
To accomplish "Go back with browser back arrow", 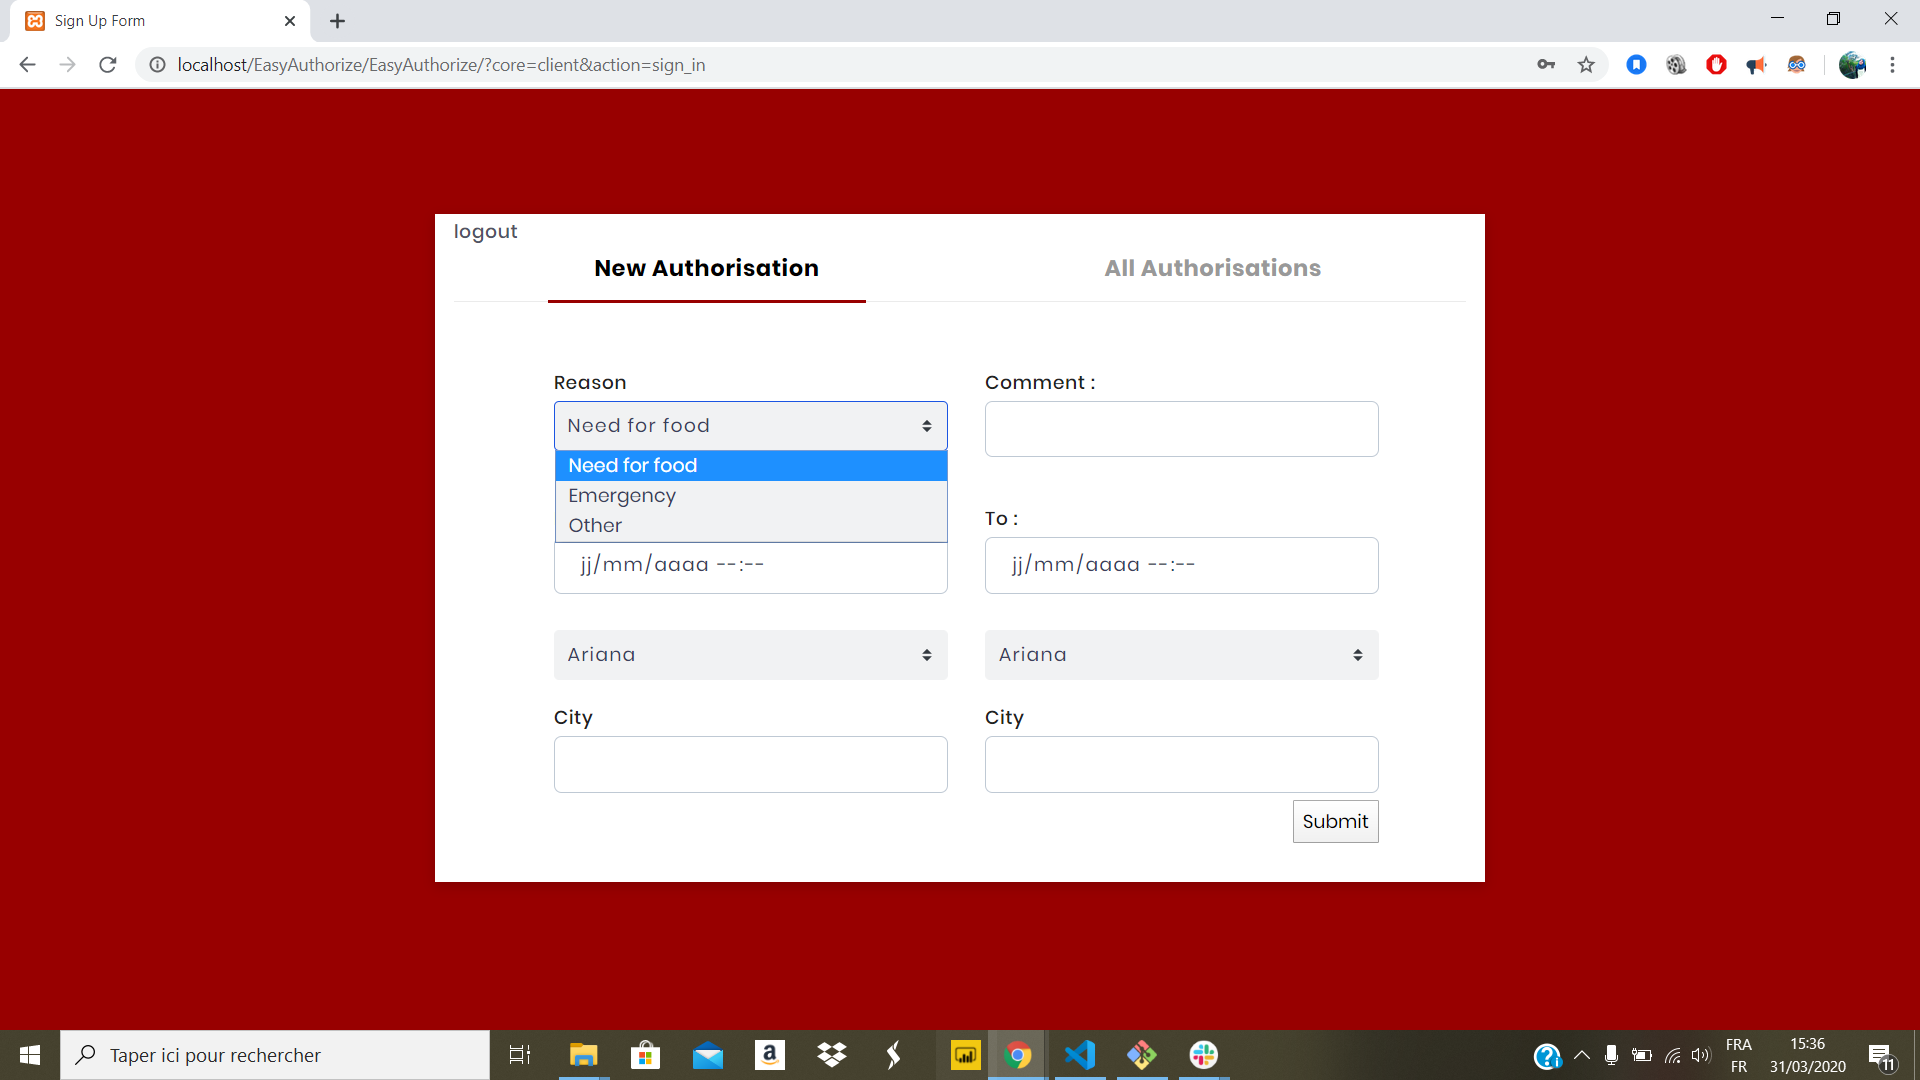I will point(27,65).
